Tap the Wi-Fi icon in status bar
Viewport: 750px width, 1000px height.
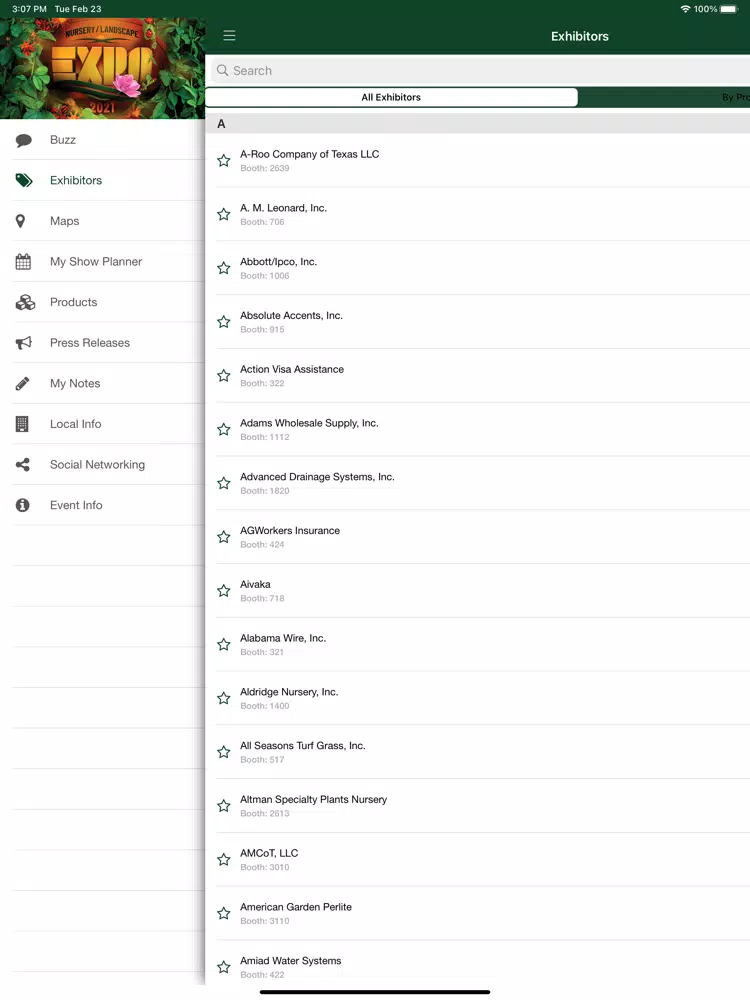pos(686,9)
